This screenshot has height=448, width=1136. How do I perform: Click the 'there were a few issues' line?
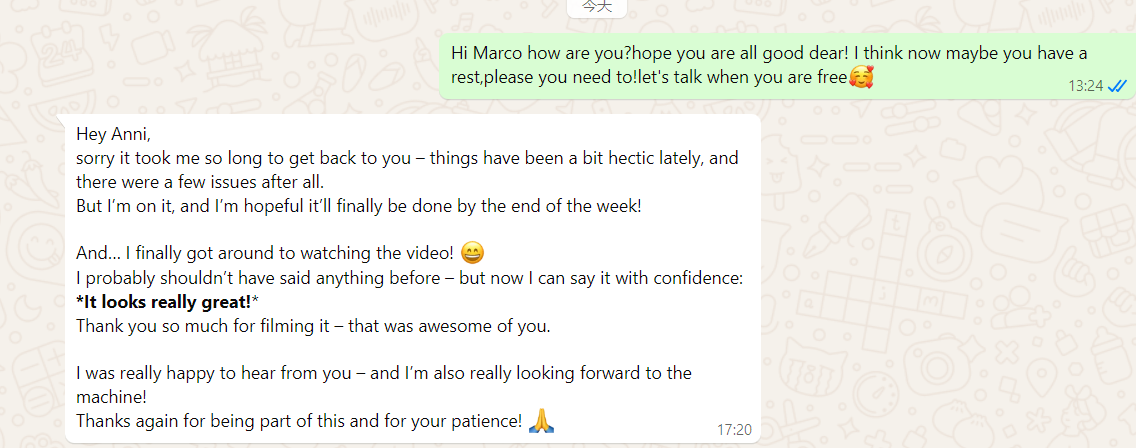point(200,182)
